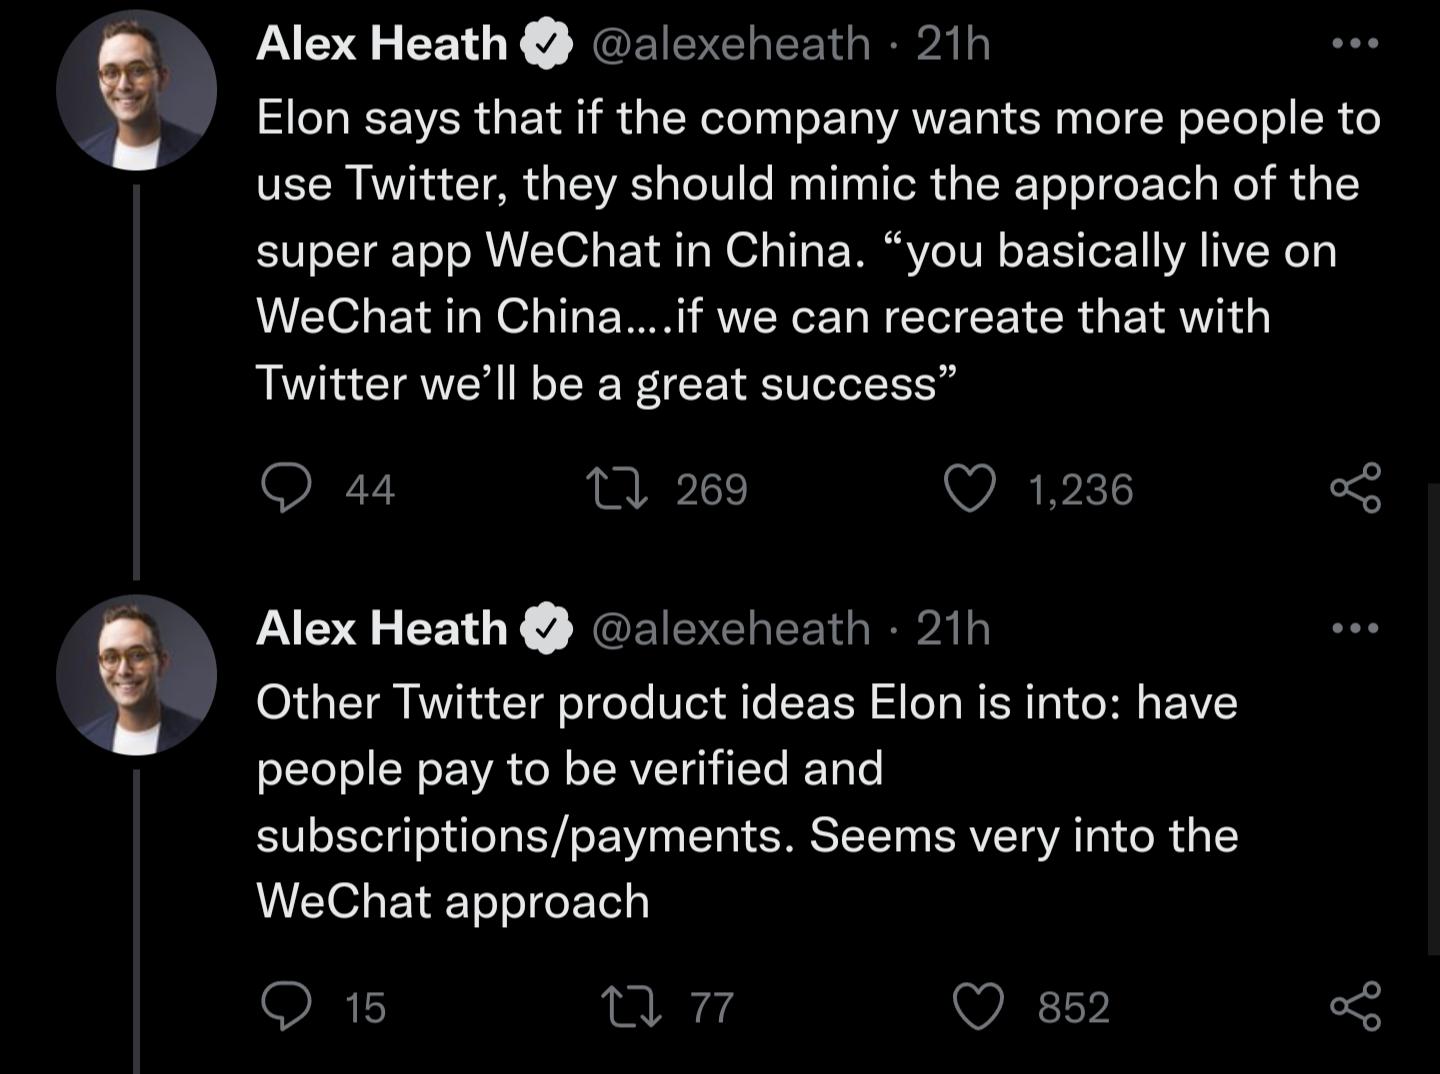Image resolution: width=1440 pixels, height=1074 pixels.
Task: Click the @alexeheath handle on the first tweet
Action: pos(731,42)
